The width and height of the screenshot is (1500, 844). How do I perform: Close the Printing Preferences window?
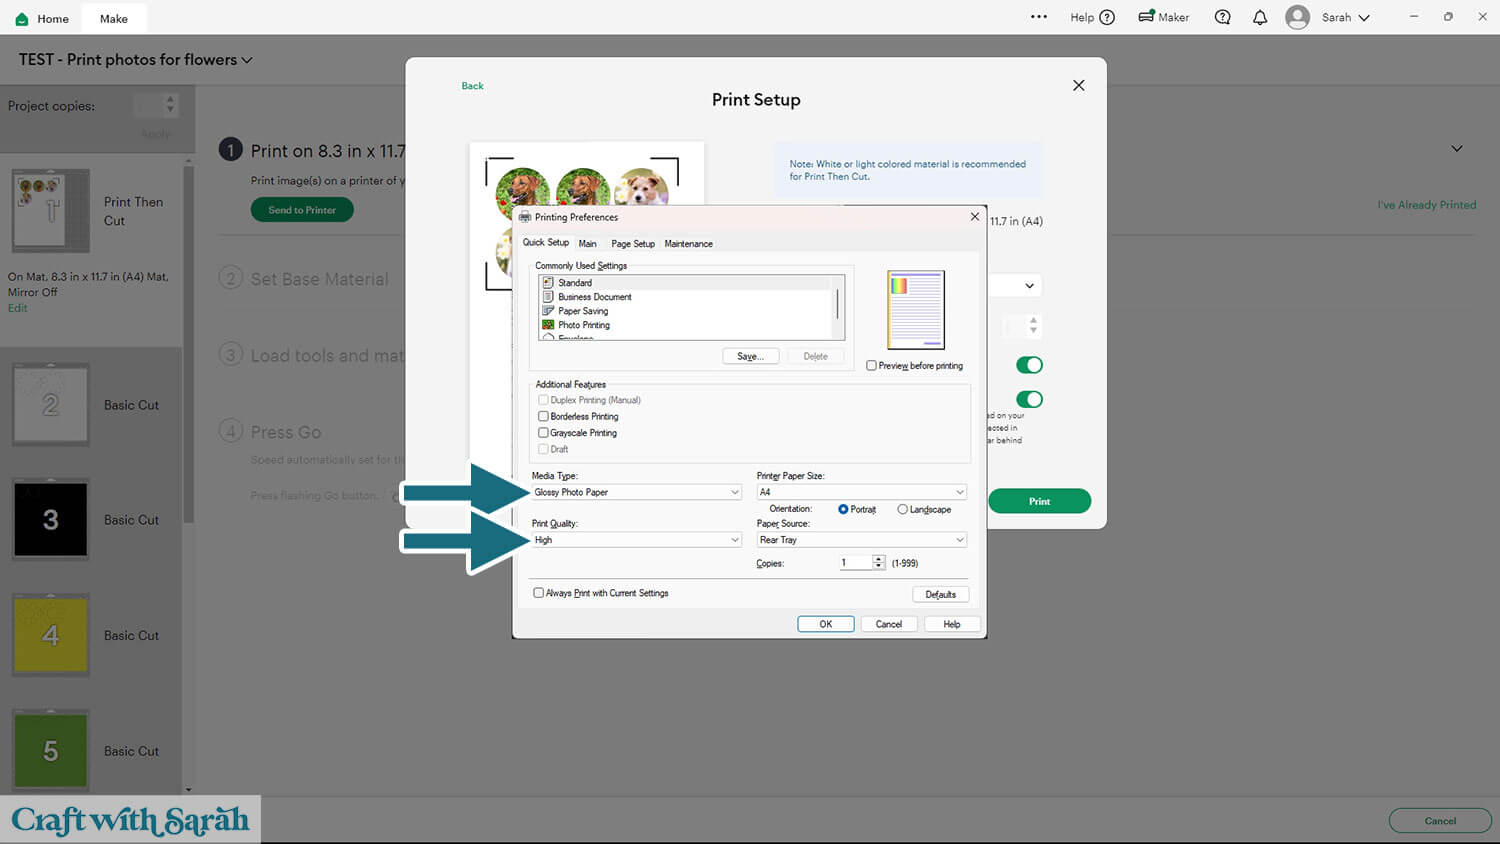[x=975, y=216]
